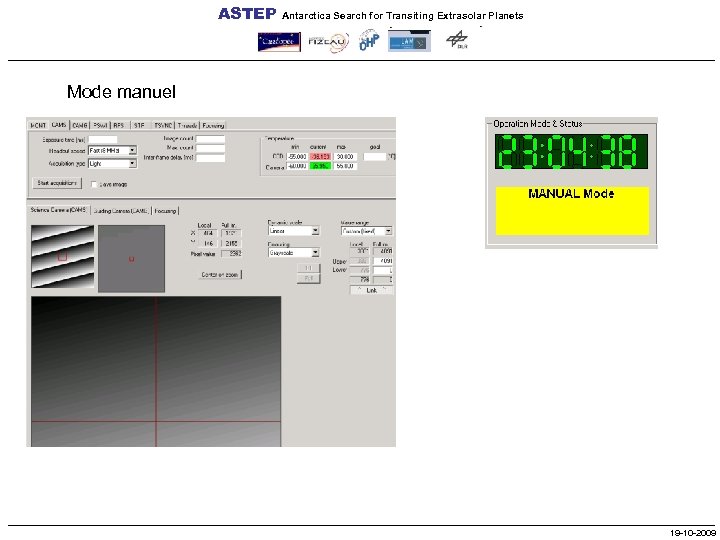This screenshot has width=720, height=540.
Task: Click the LAM logo in header
Action: point(409,41)
